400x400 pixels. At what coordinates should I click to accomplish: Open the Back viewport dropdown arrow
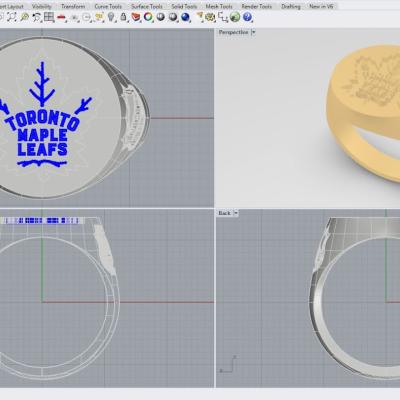tap(236, 213)
